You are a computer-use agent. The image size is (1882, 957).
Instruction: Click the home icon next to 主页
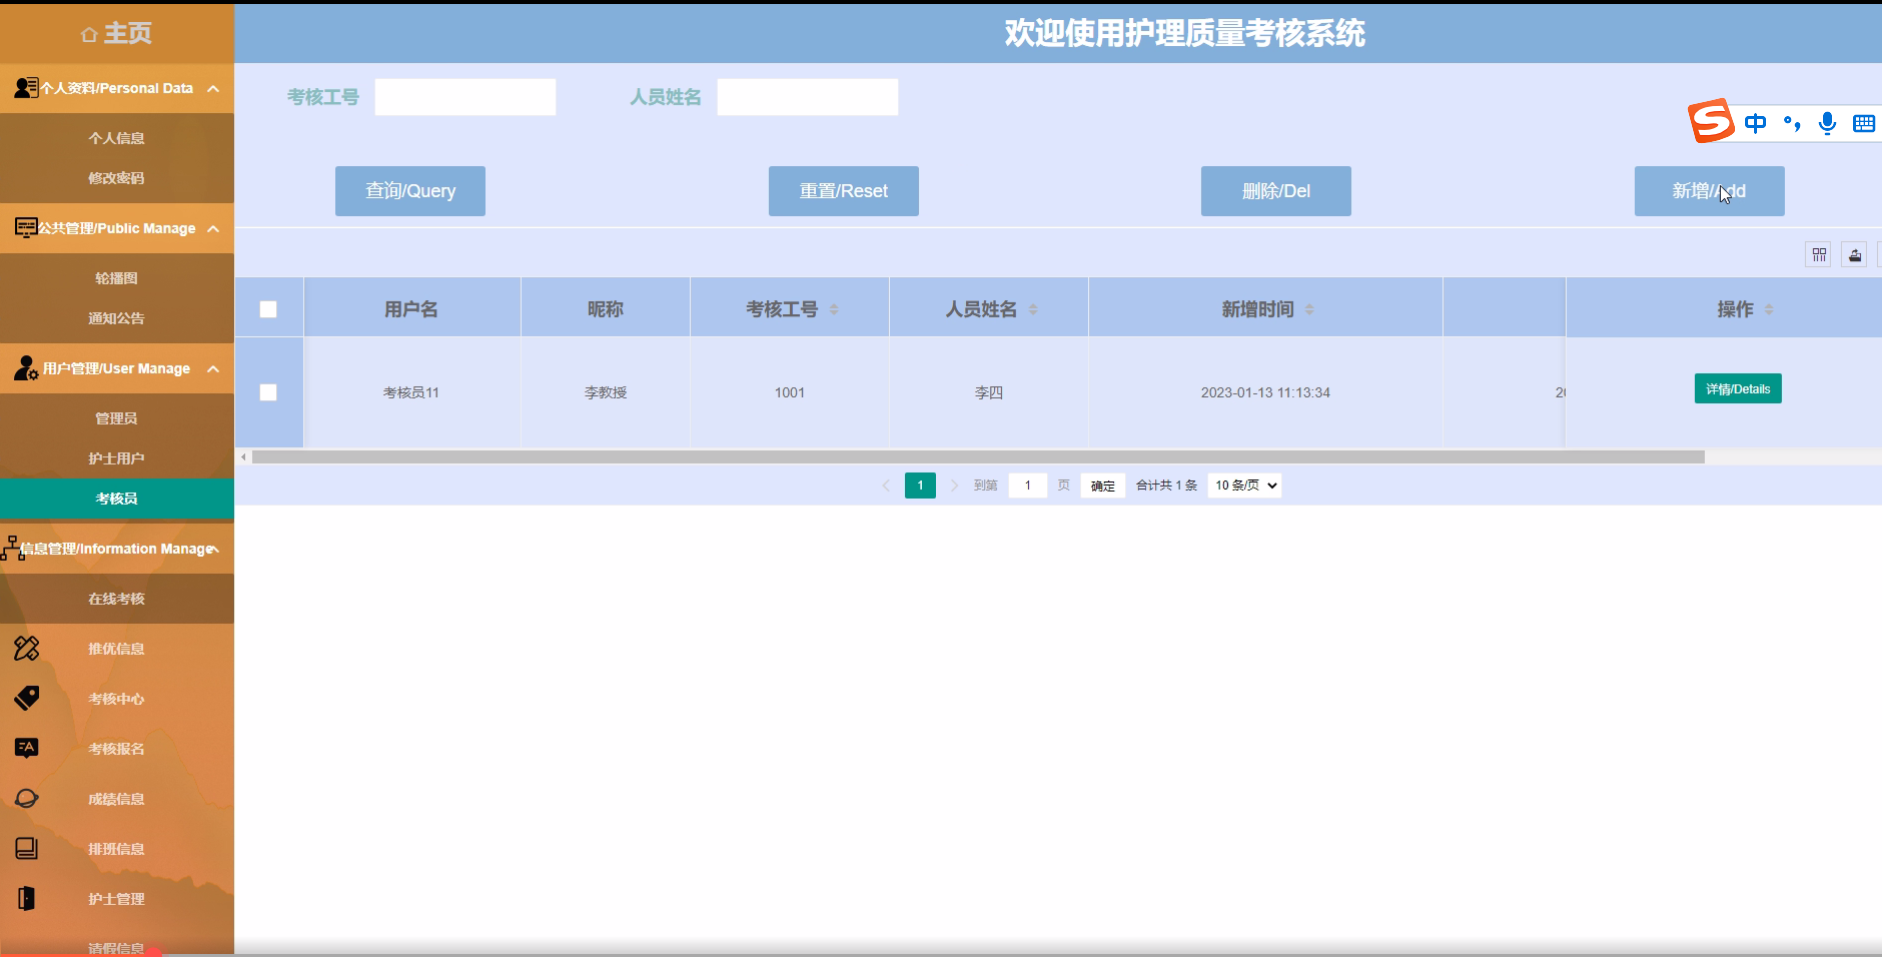[89, 35]
